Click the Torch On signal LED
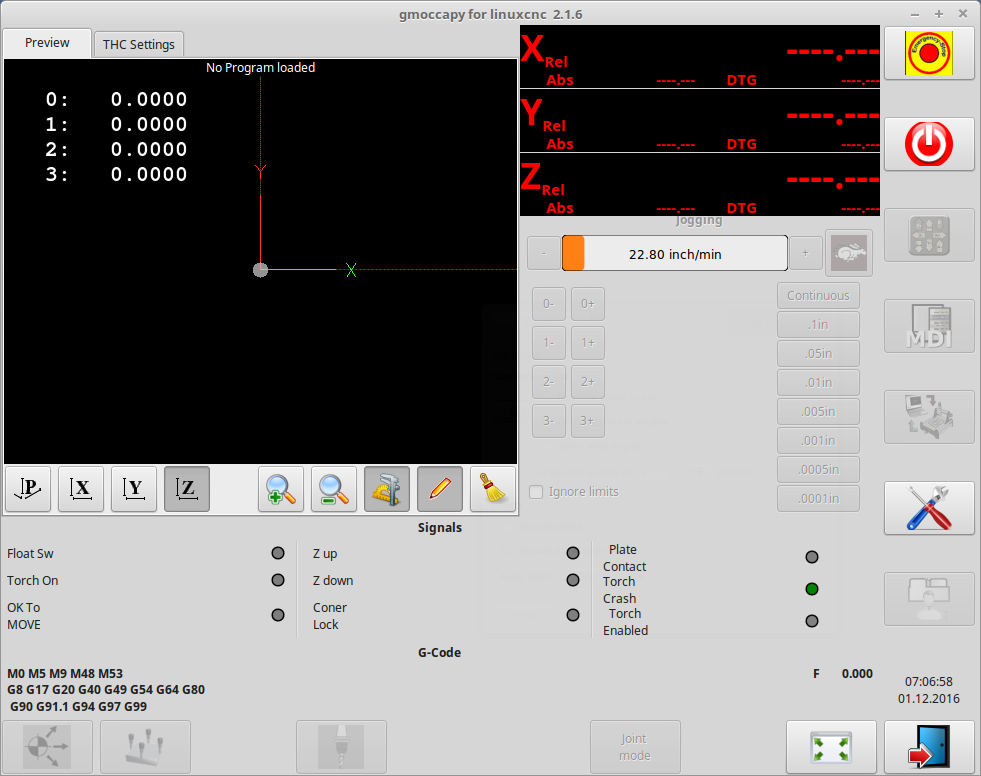 pyautogui.click(x=278, y=580)
